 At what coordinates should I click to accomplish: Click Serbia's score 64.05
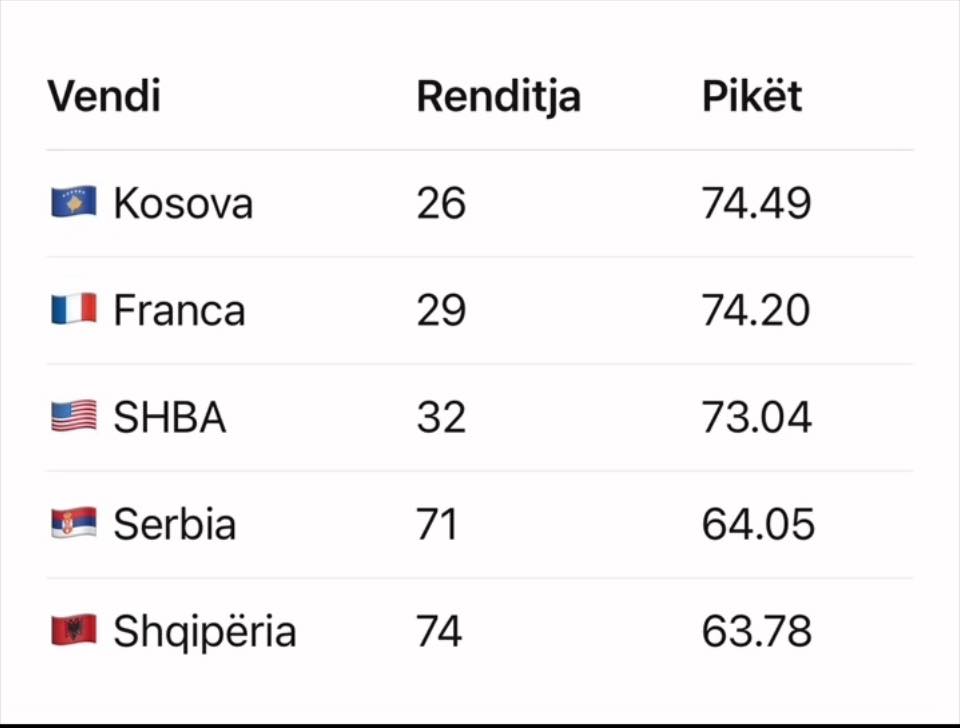pos(758,525)
